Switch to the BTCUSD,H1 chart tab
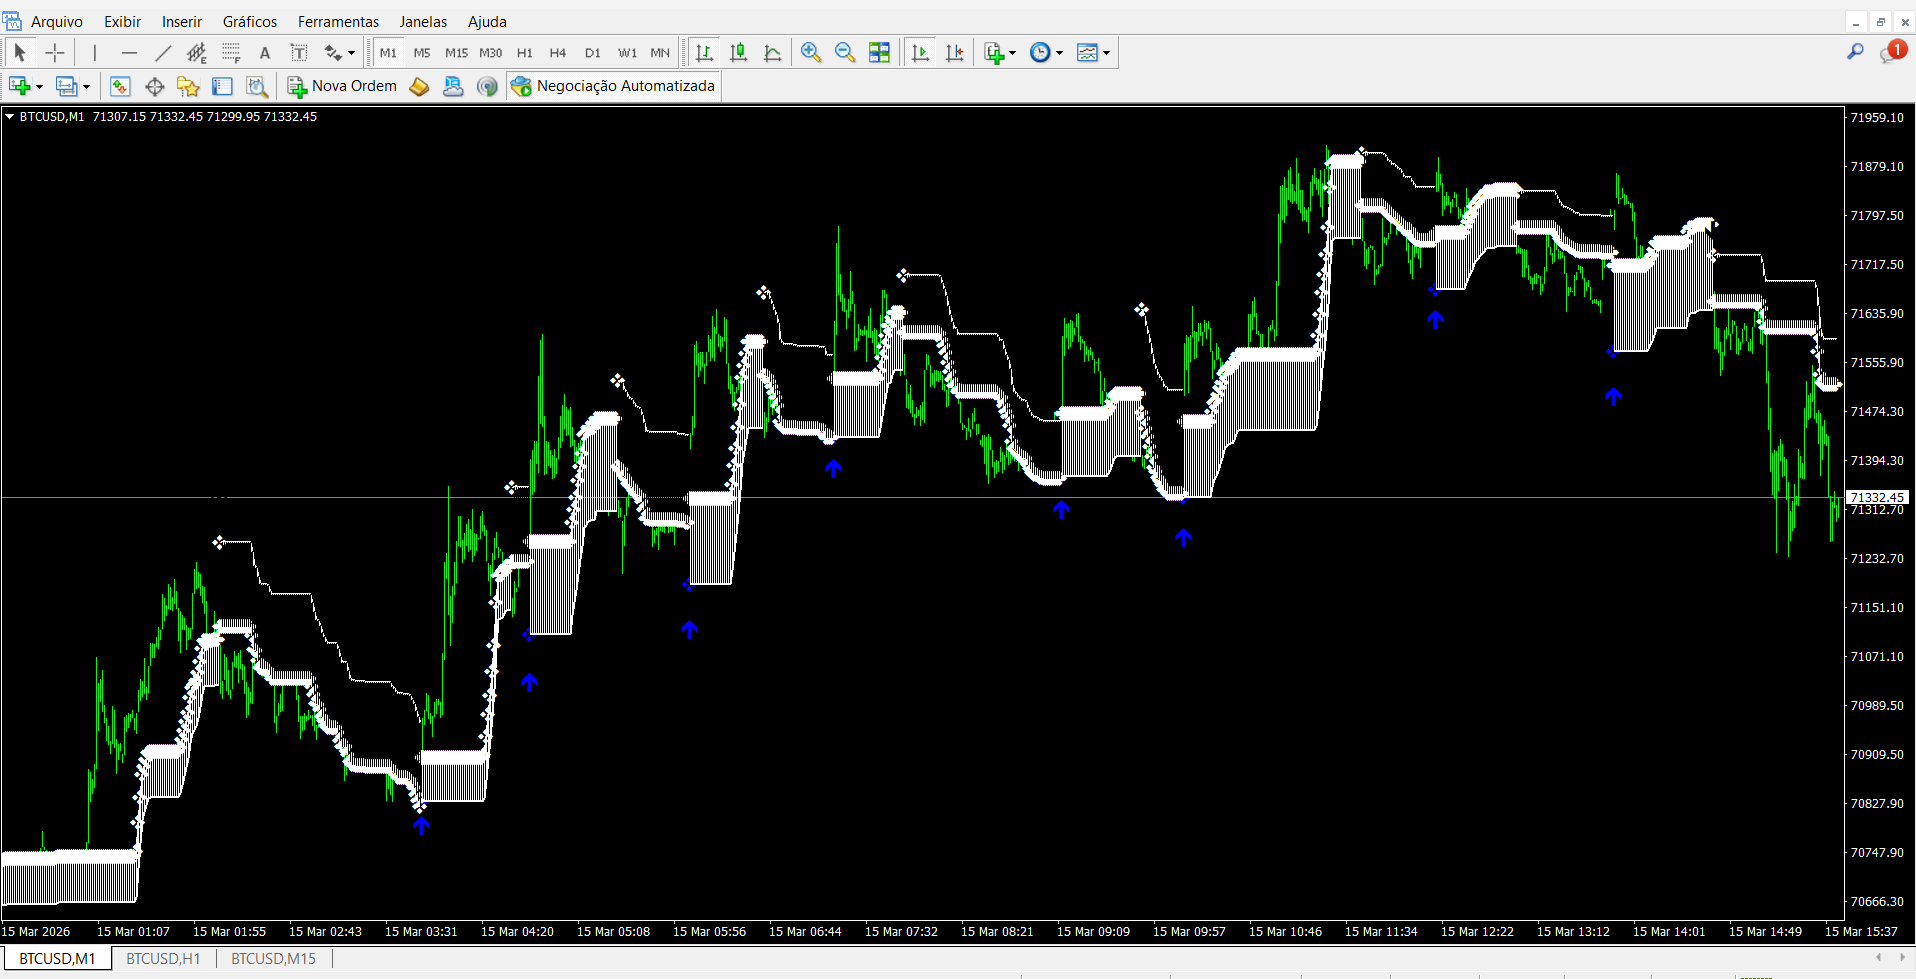The height and width of the screenshot is (979, 1916). [163, 959]
